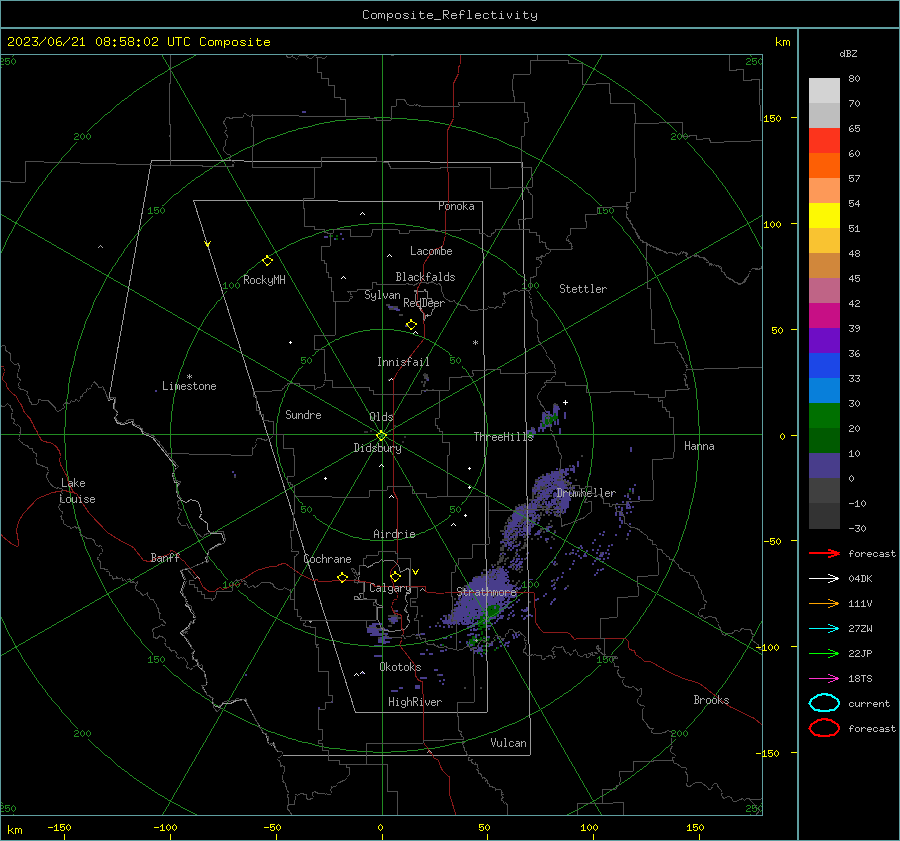Image resolution: width=900 pixels, height=841 pixels.
Task: Click the Hanna town label
Action: 699,446
